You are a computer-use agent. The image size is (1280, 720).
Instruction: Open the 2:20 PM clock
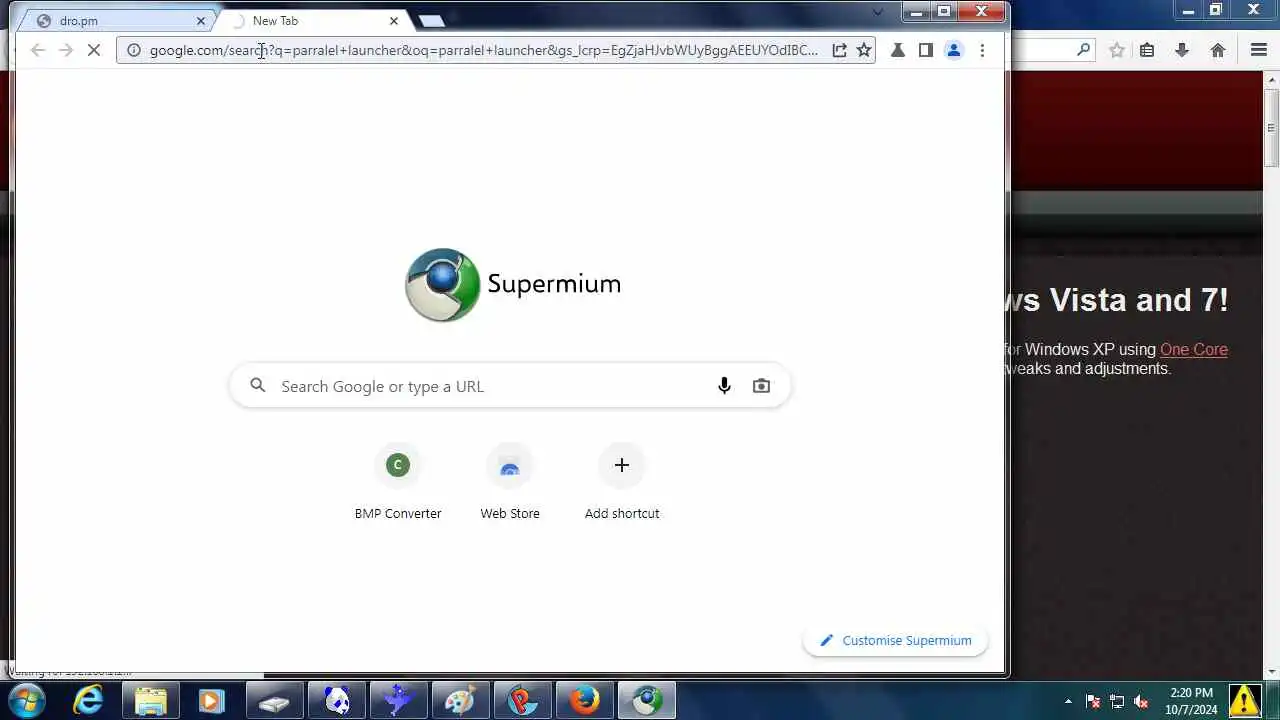tap(1190, 701)
